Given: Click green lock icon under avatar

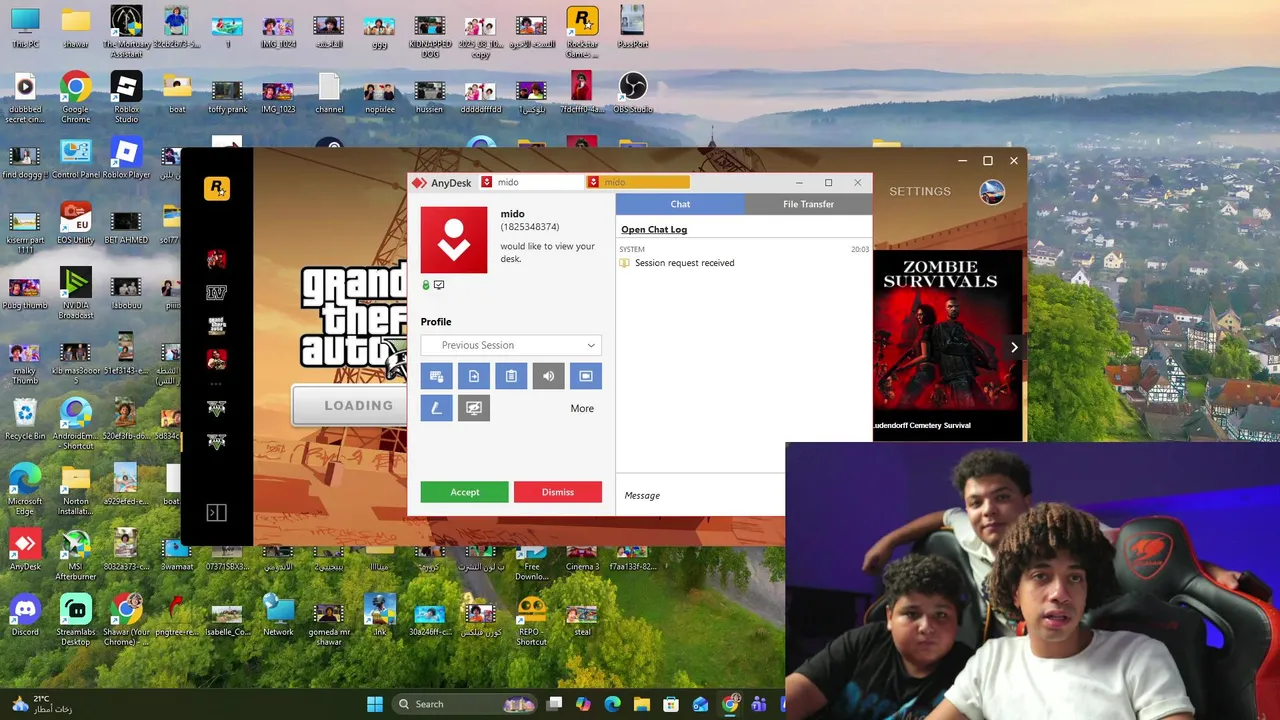Looking at the screenshot, I should pyautogui.click(x=426, y=285).
